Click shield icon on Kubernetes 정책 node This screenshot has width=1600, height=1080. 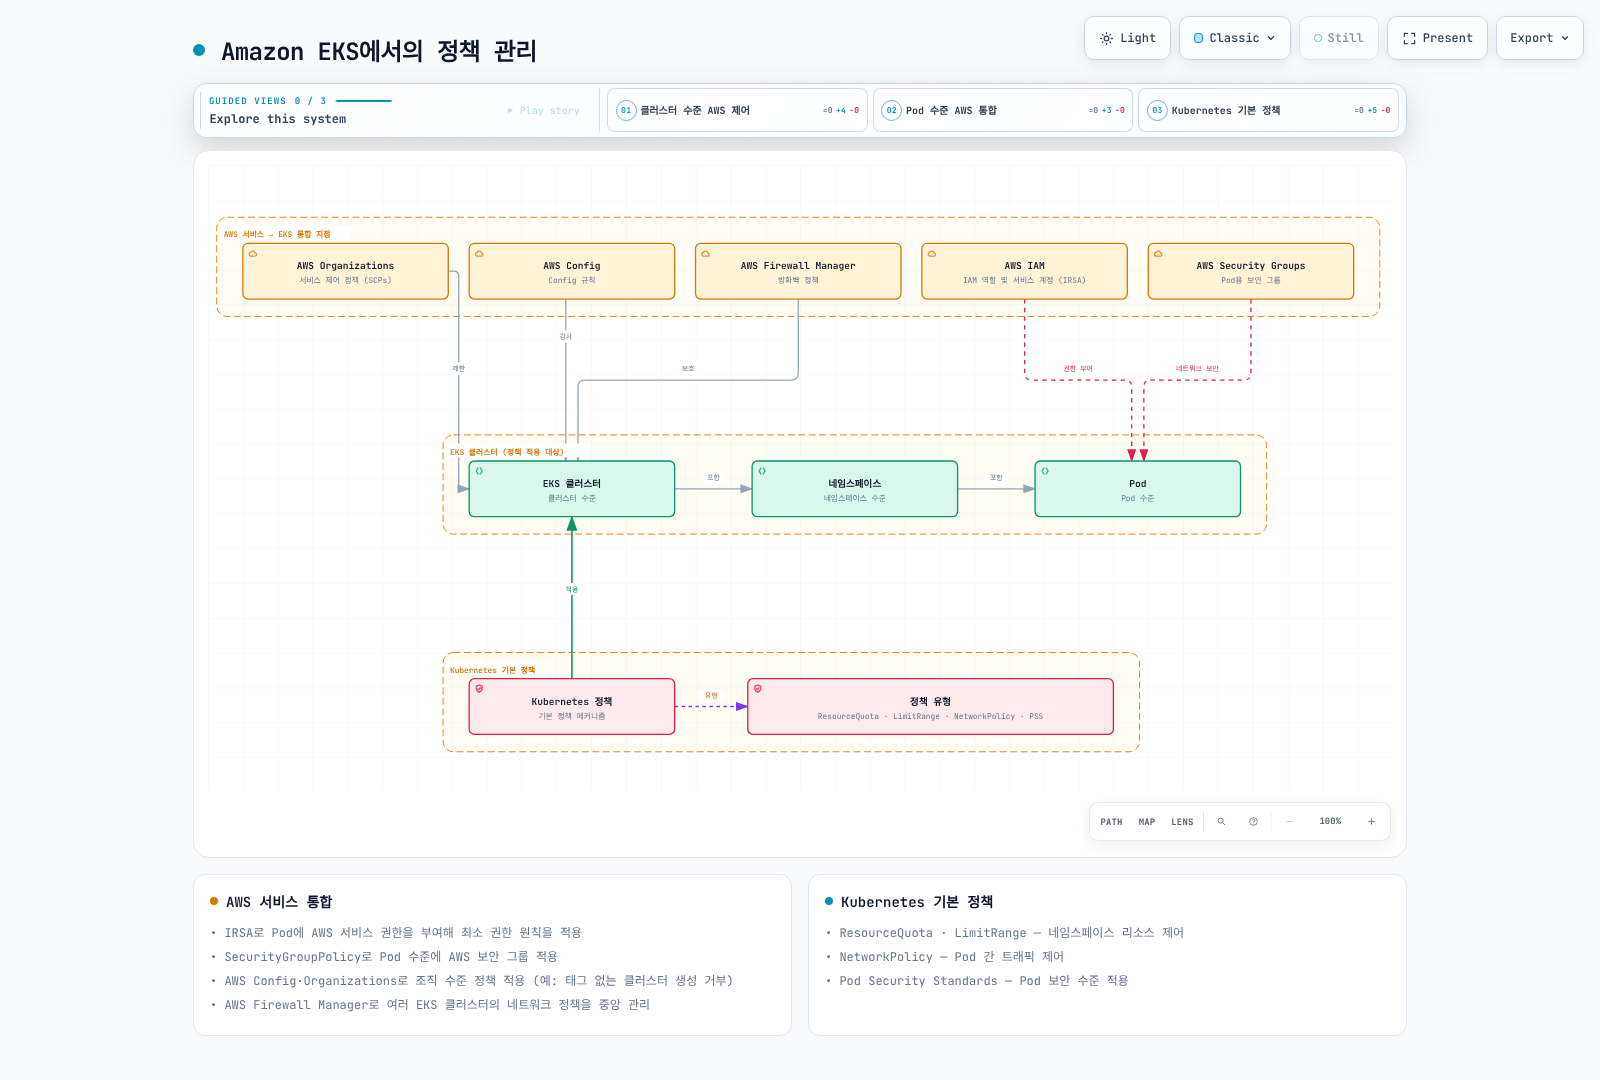(x=479, y=689)
